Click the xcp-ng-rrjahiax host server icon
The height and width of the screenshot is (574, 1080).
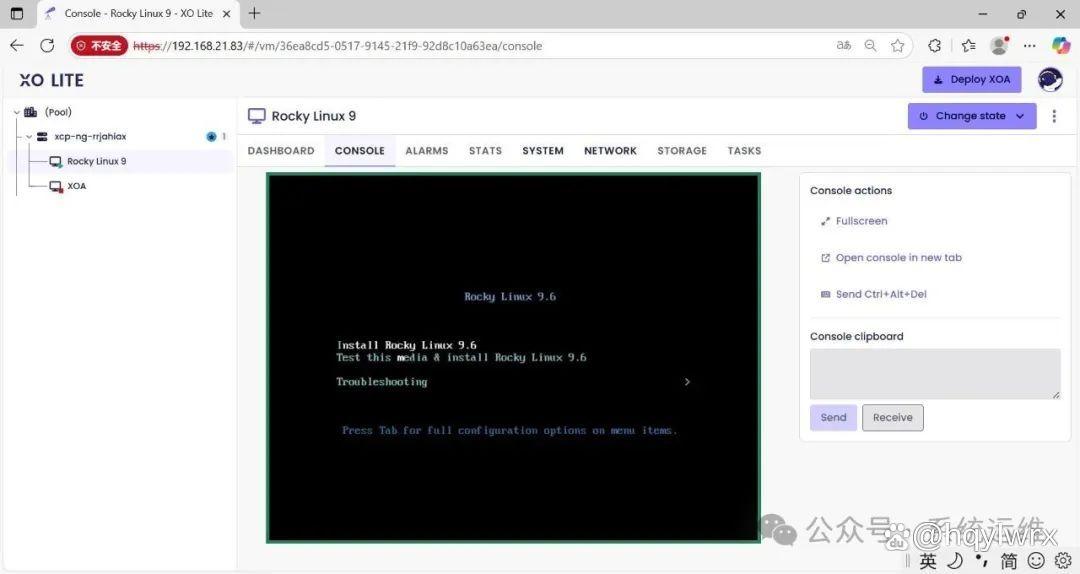(x=42, y=136)
